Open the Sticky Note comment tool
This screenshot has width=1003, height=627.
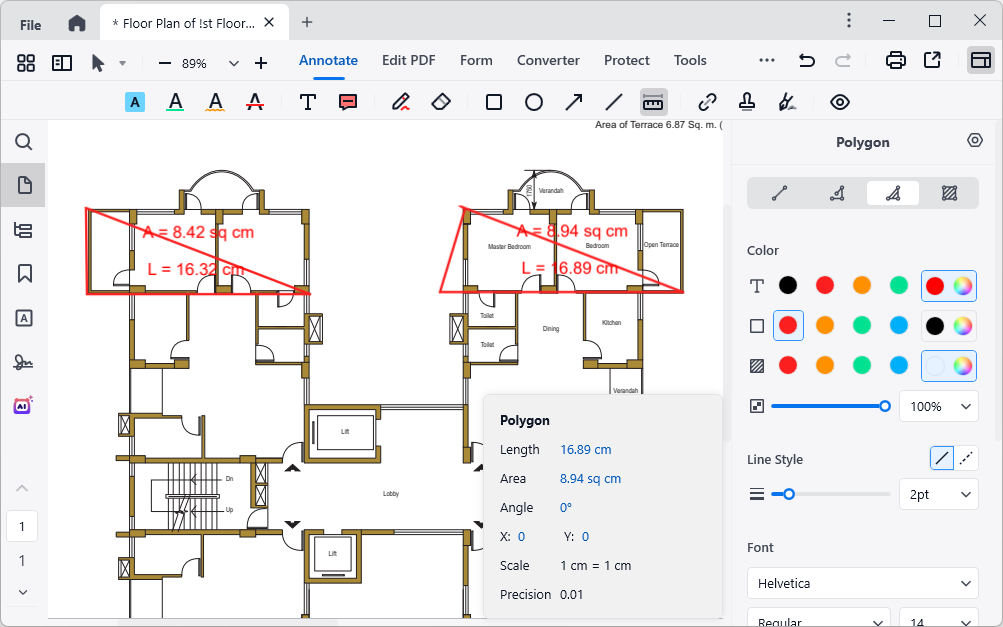(x=347, y=101)
